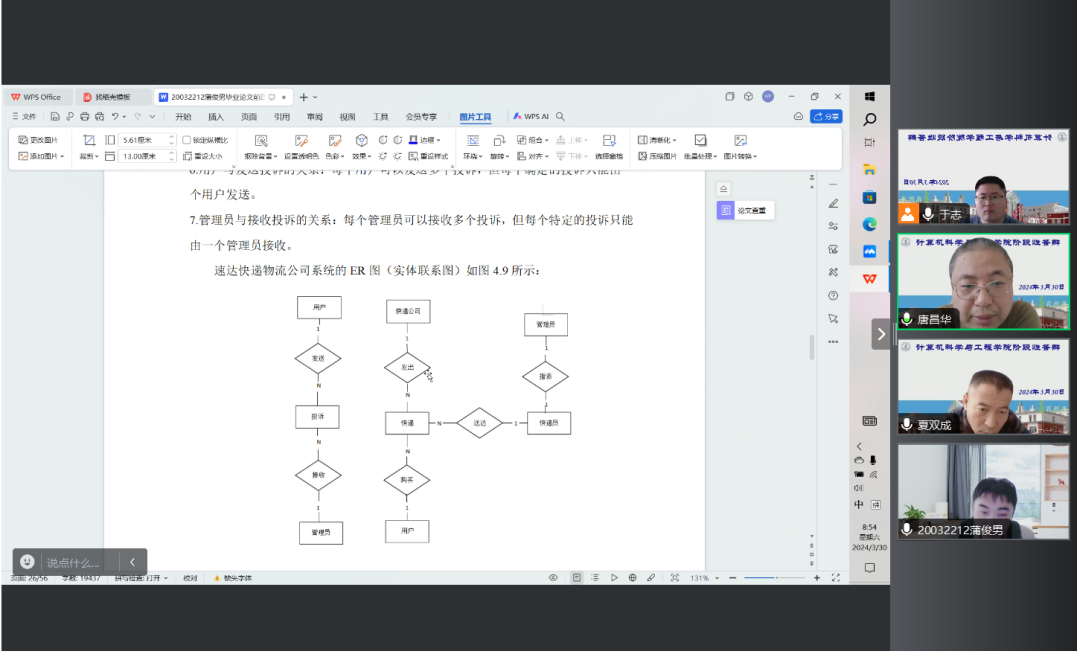Click the zoom out minus button

pos(733,578)
